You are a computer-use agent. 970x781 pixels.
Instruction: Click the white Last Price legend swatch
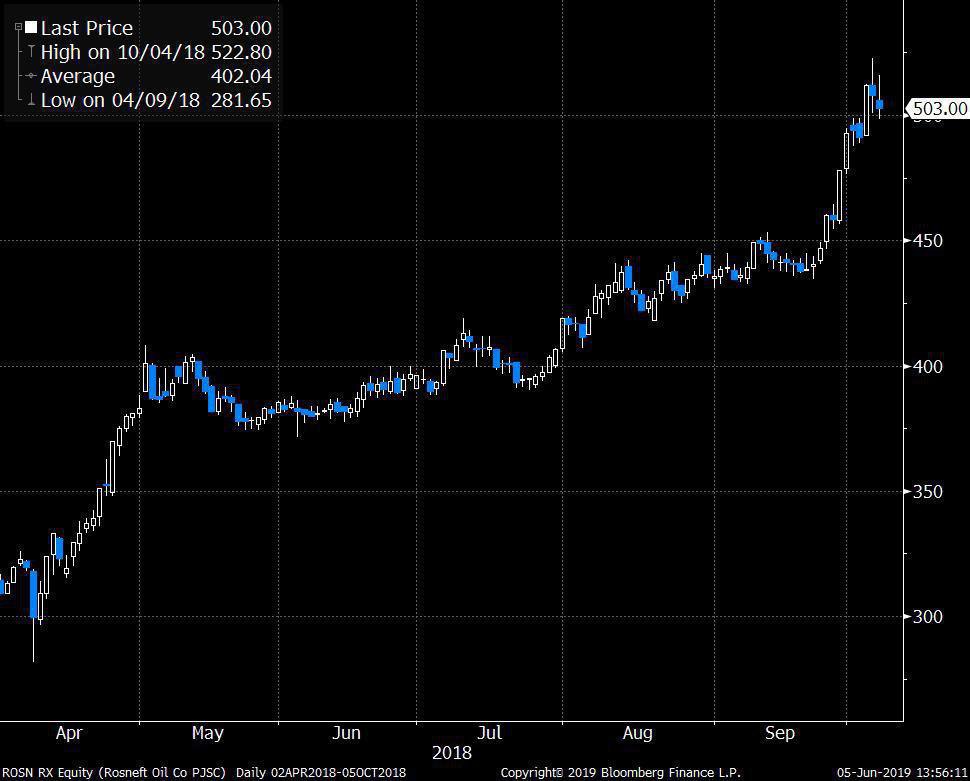(31, 27)
